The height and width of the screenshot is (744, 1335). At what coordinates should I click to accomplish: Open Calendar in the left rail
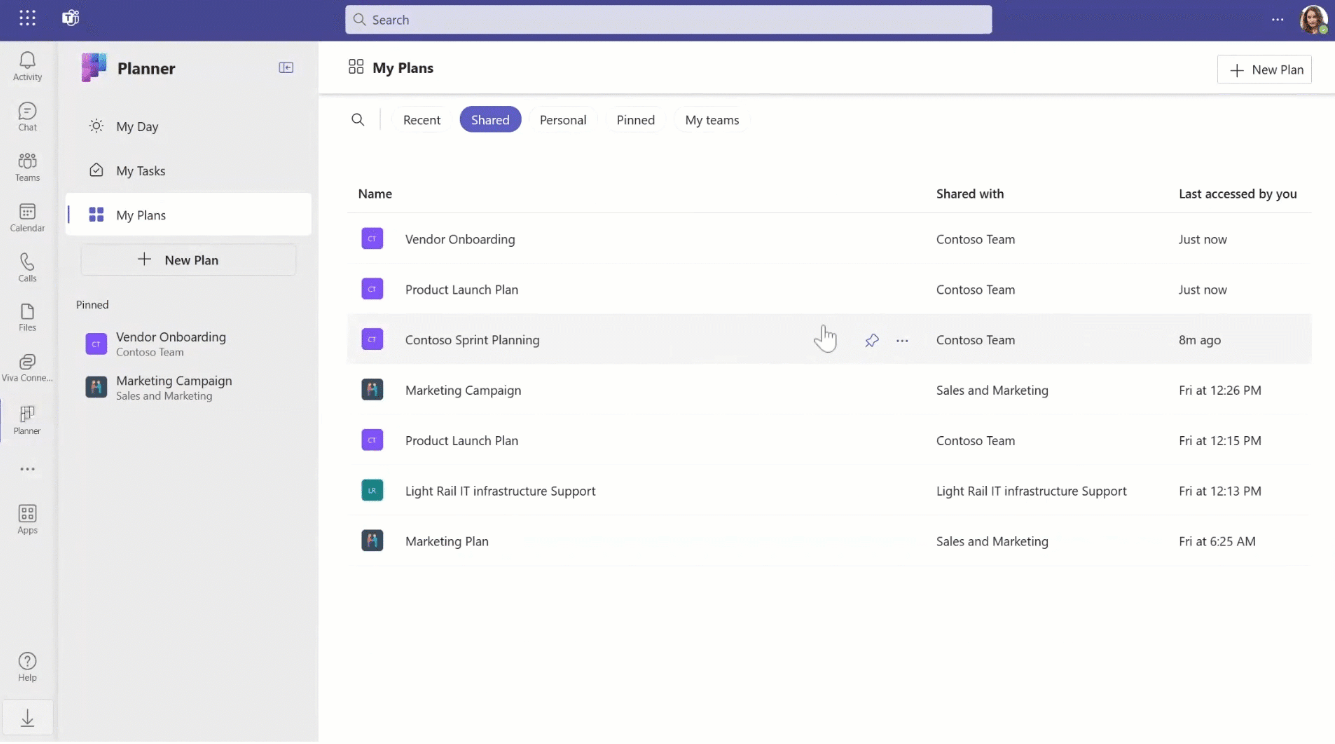[x=27, y=217]
